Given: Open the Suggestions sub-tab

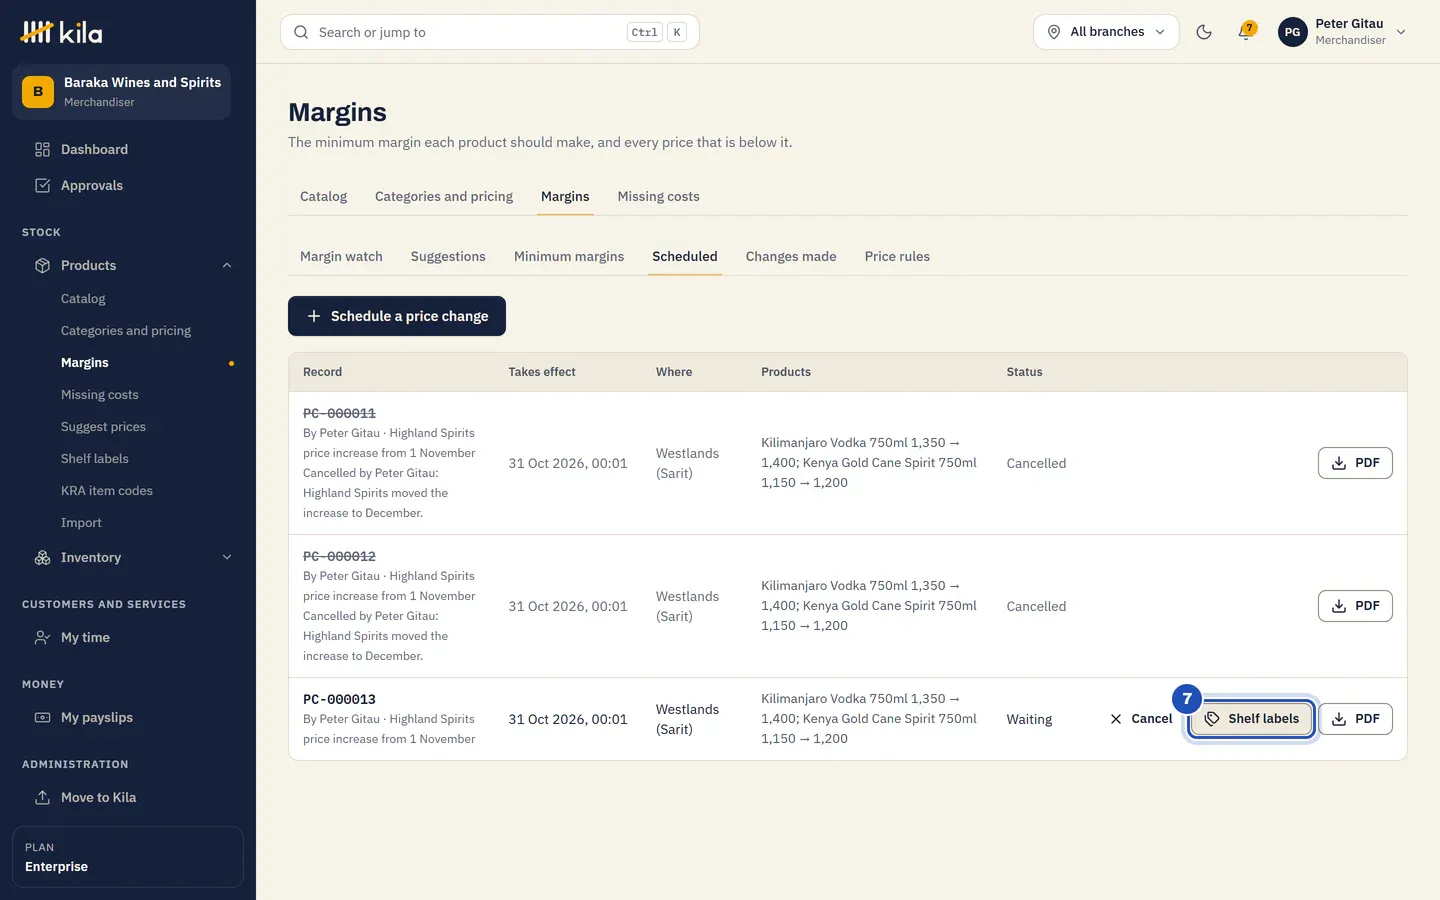Looking at the screenshot, I should point(448,257).
